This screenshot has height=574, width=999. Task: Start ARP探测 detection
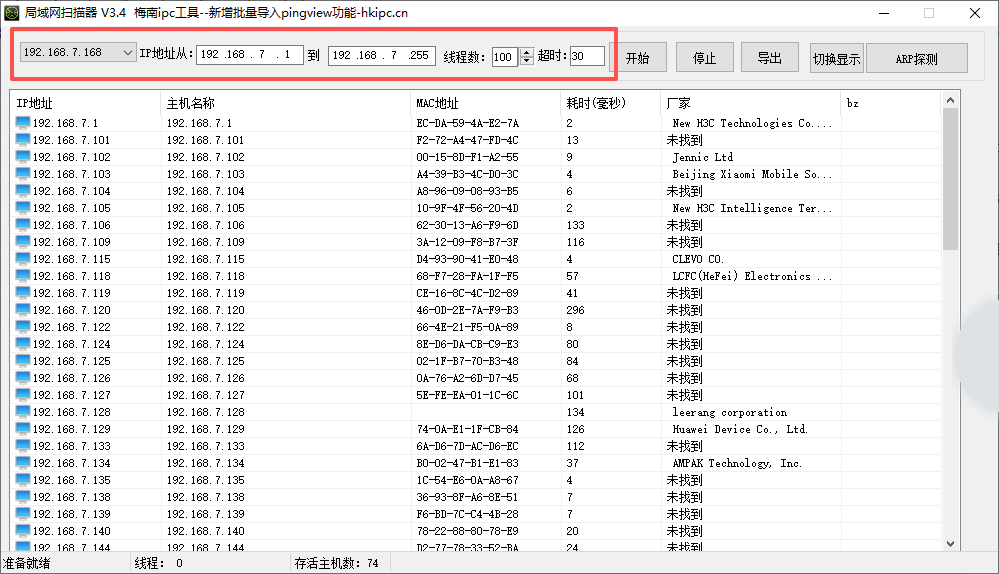pyautogui.click(x=916, y=58)
